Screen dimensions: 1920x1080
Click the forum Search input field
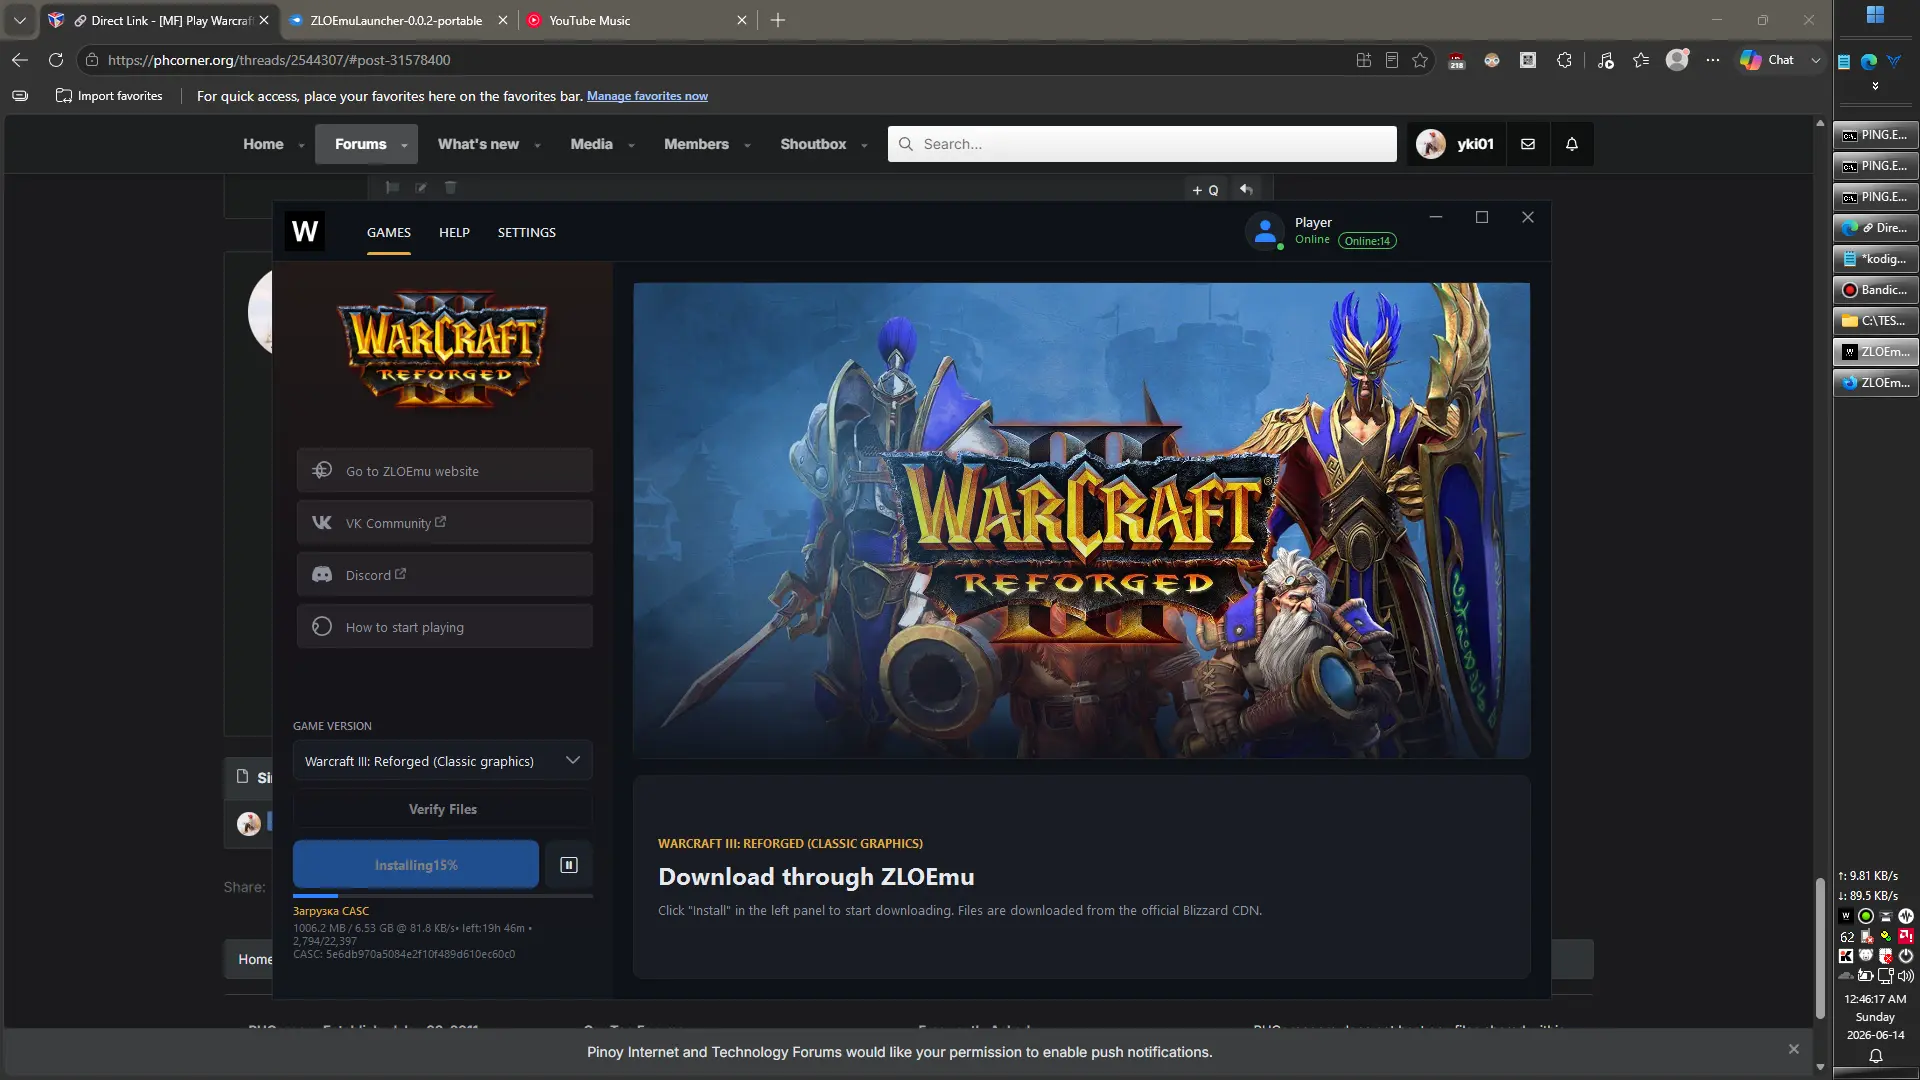click(1142, 144)
